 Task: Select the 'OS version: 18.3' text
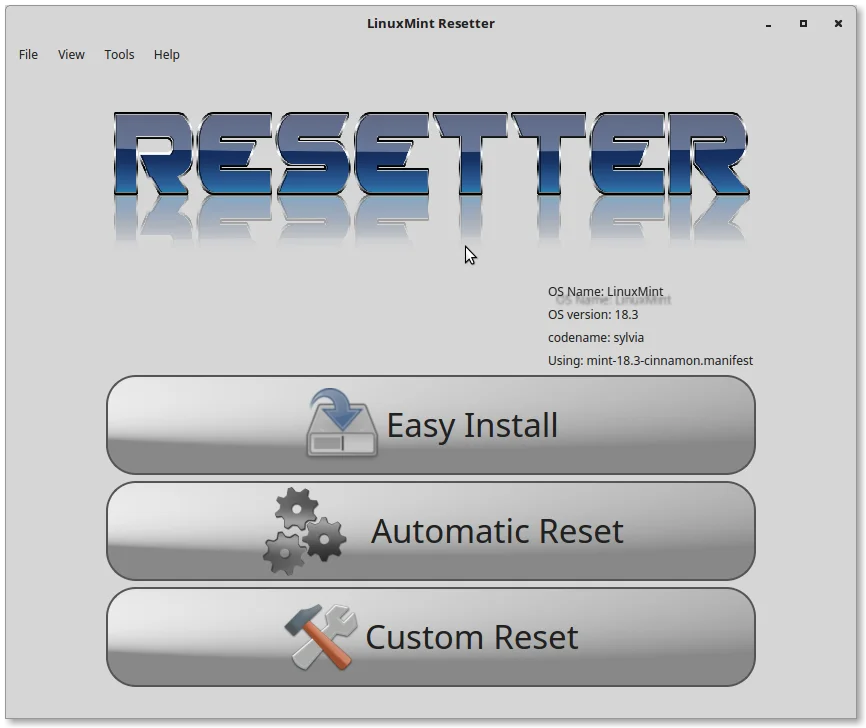[x=593, y=315]
